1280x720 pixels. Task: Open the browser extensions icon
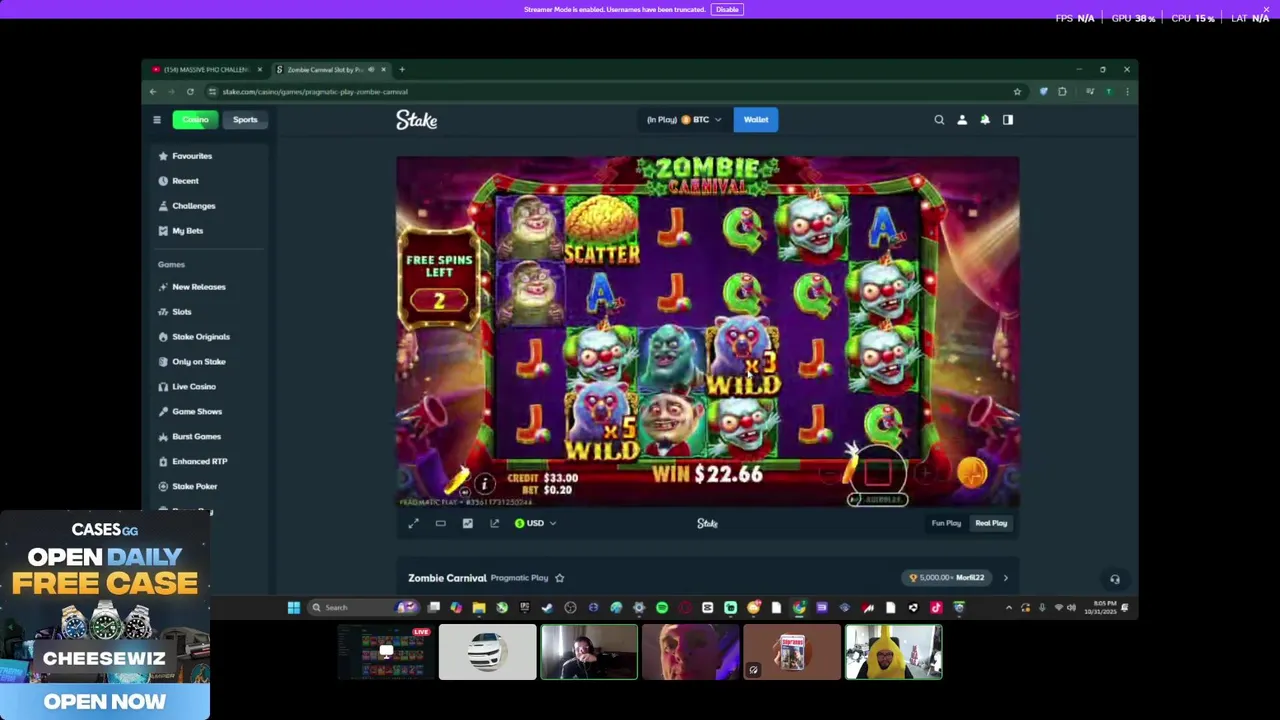coord(1062,92)
